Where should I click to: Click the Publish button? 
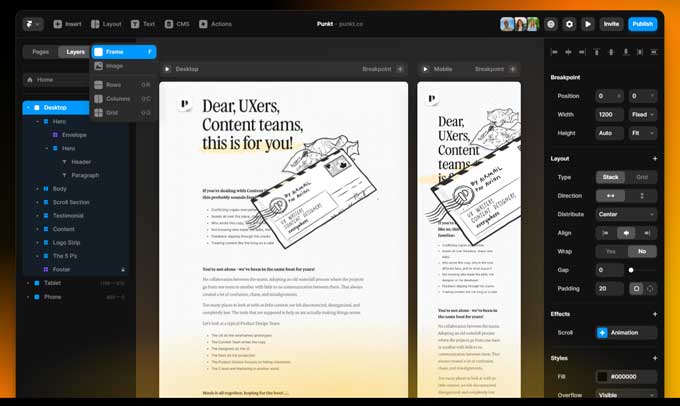[642, 23]
